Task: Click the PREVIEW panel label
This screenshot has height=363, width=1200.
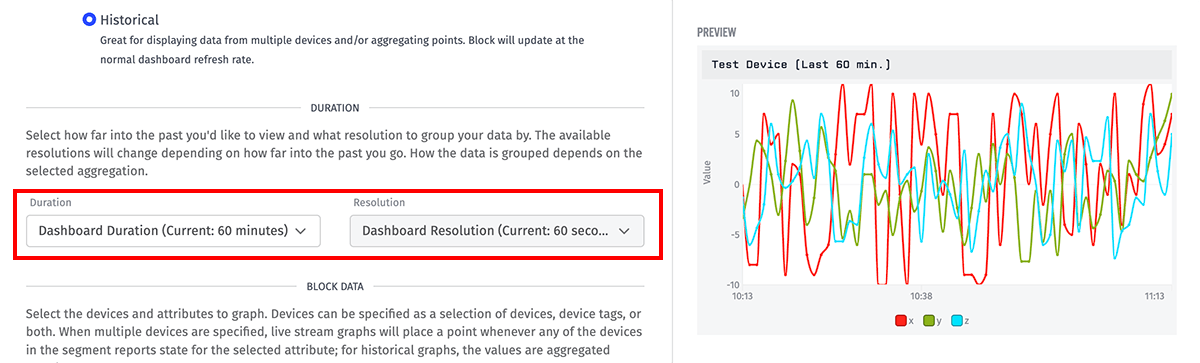Action: tap(716, 32)
